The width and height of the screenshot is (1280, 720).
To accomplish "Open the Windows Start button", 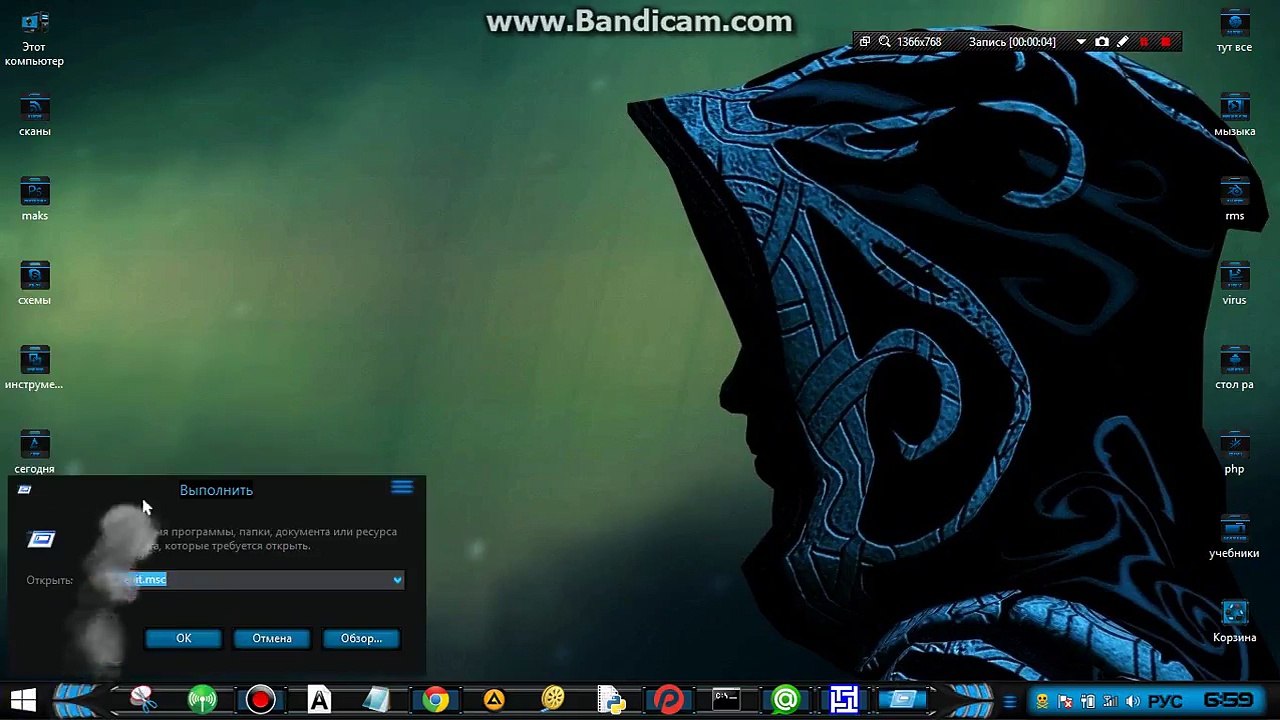I will (24, 700).
